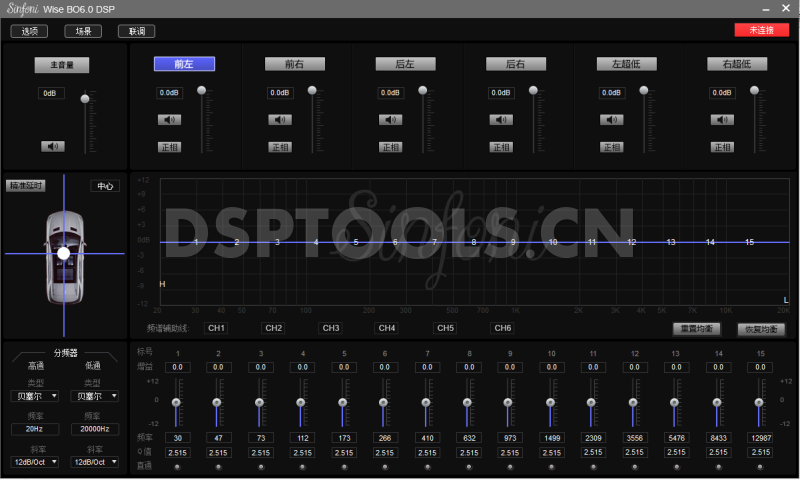The width and height of the screenshot is (800, 480).
Task: Open the 高通 filter type 贝塞尔 dropdown
Action: click(35, 396)
